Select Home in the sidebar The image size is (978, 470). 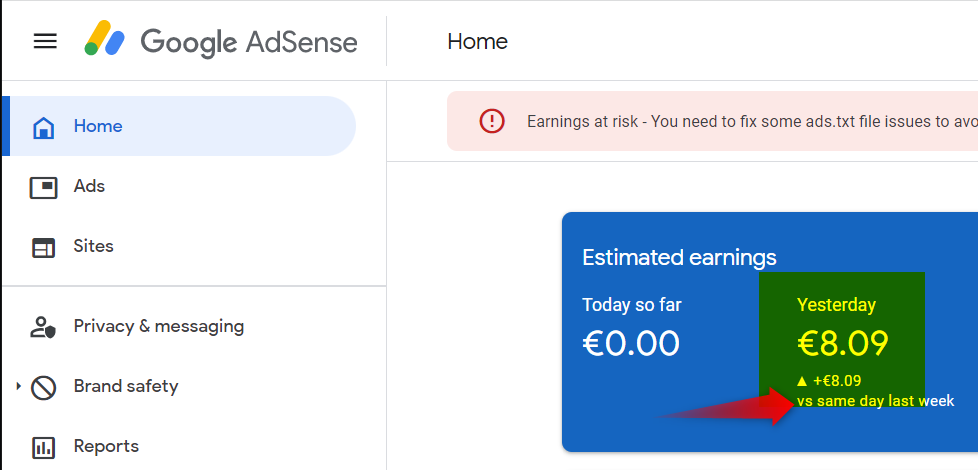point(98,127)
